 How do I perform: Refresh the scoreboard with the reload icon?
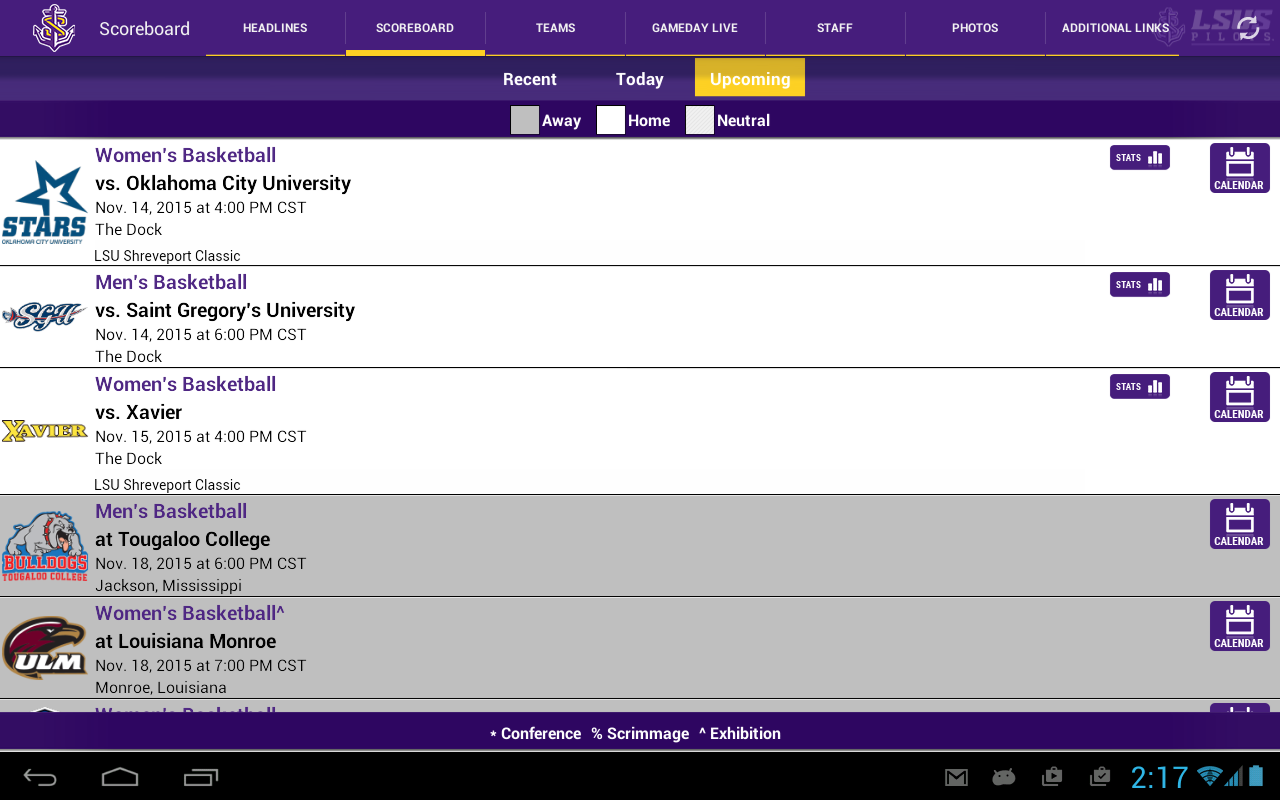[x=1248, y=28]
